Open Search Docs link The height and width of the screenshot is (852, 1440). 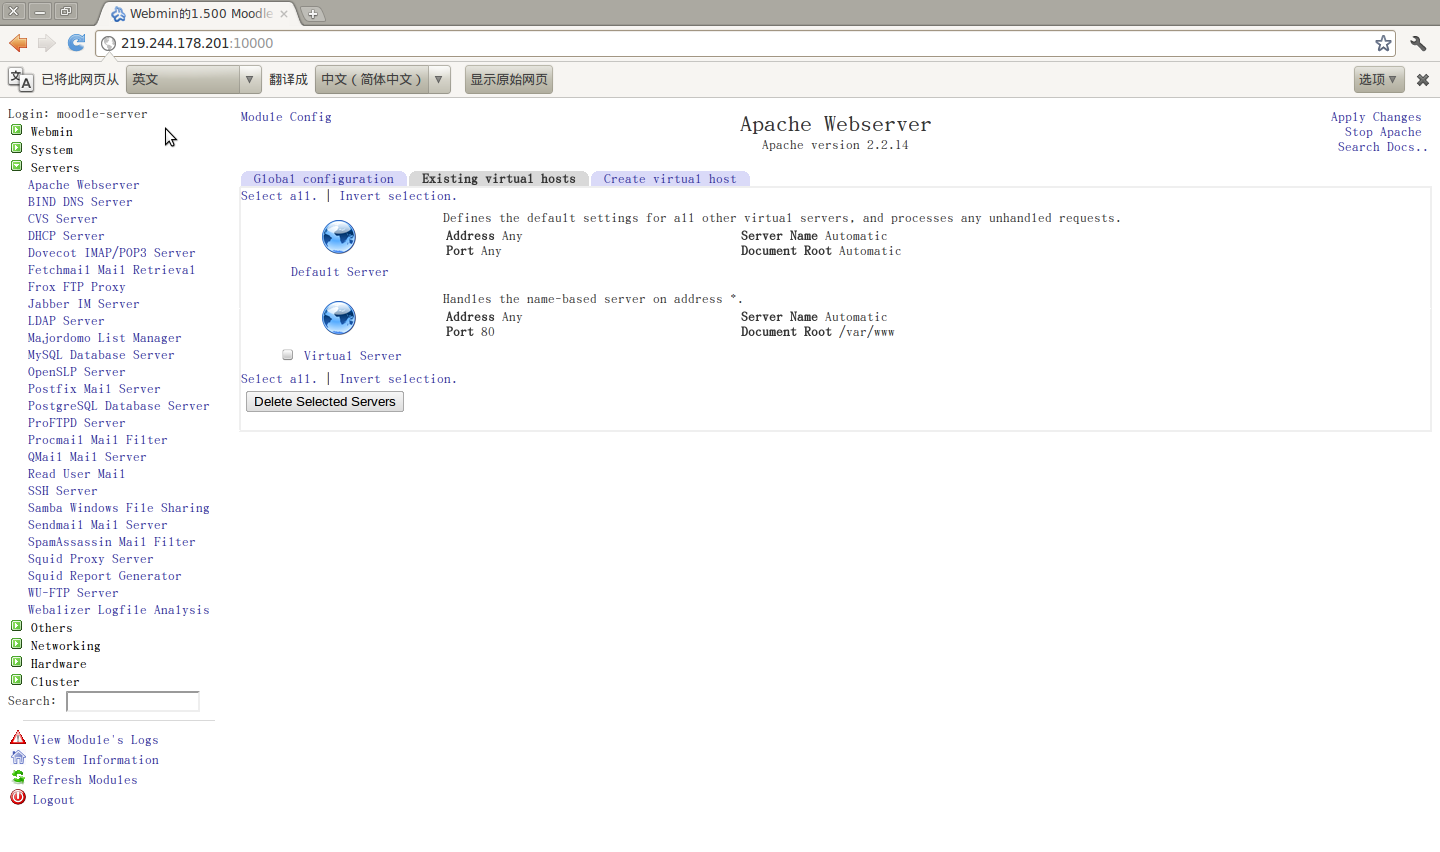click(x=1383, y=147)
